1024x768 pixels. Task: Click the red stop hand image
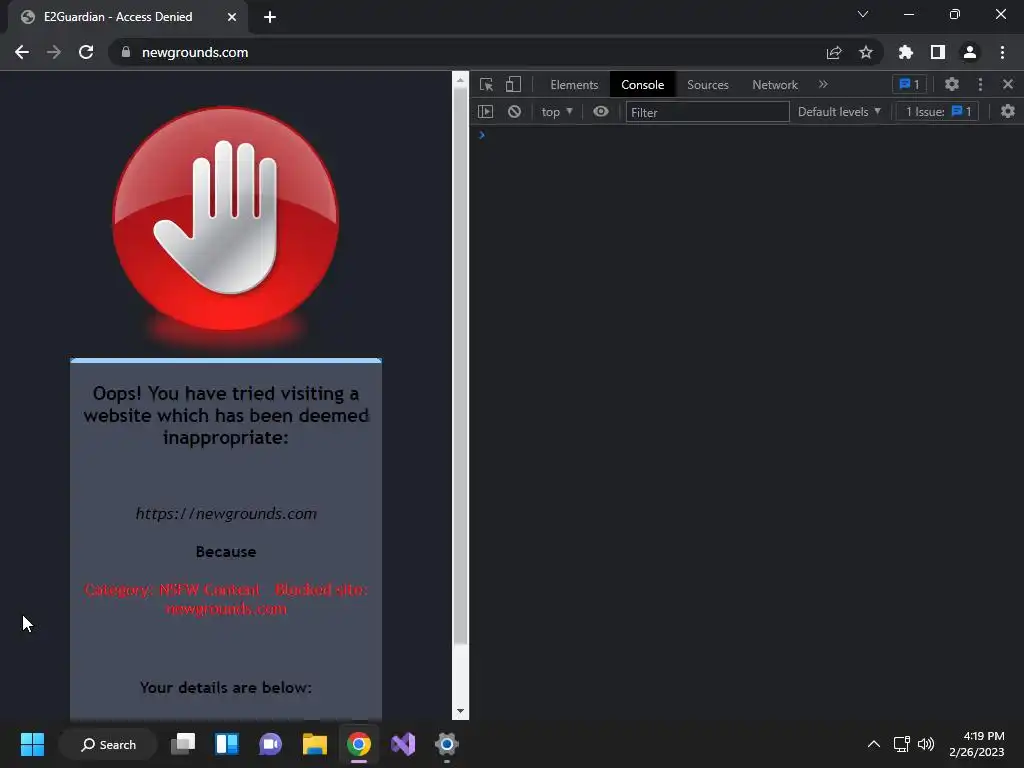[x=226, y=226]
